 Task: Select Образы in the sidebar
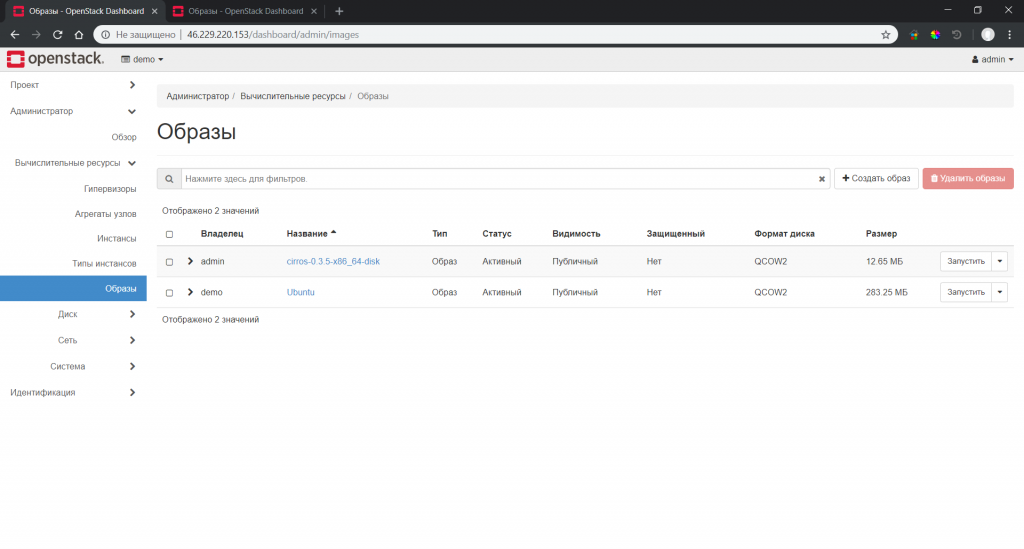coord(73,289)
